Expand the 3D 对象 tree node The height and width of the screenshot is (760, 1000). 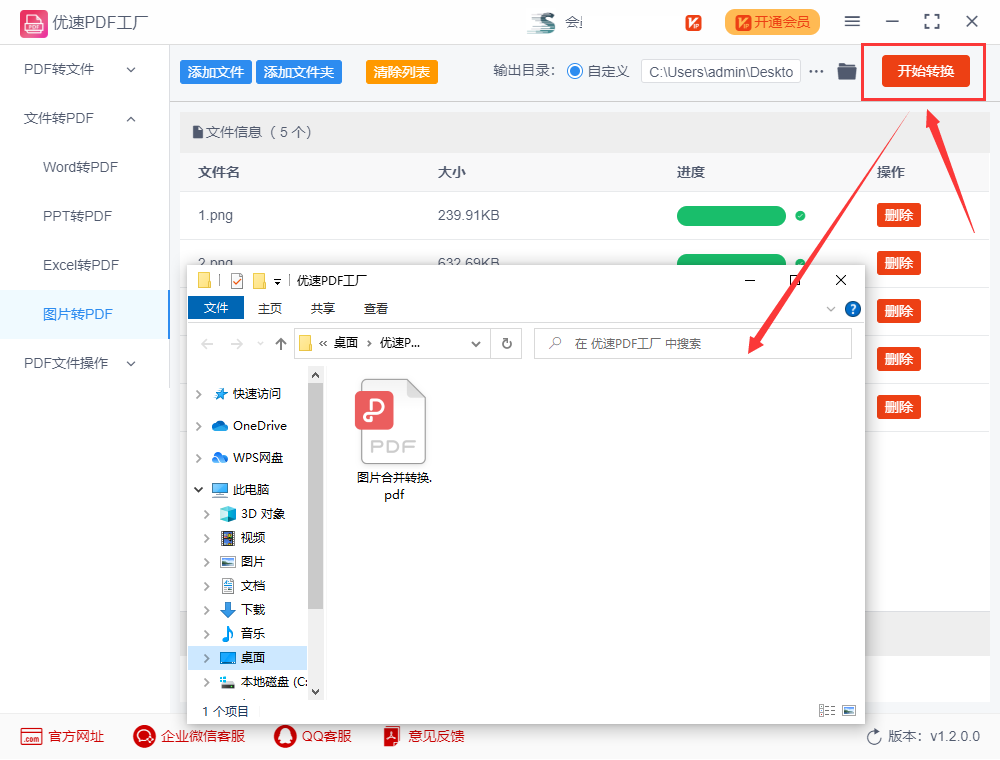coord(207,514)
